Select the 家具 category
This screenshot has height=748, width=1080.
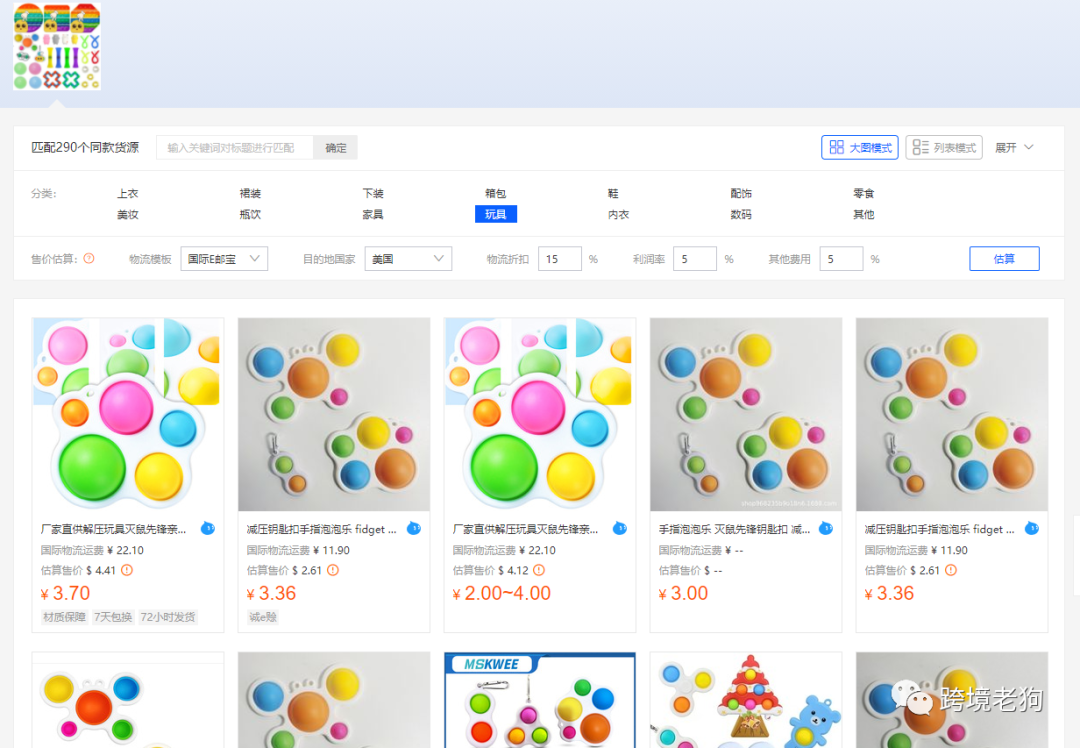(373, 214)
